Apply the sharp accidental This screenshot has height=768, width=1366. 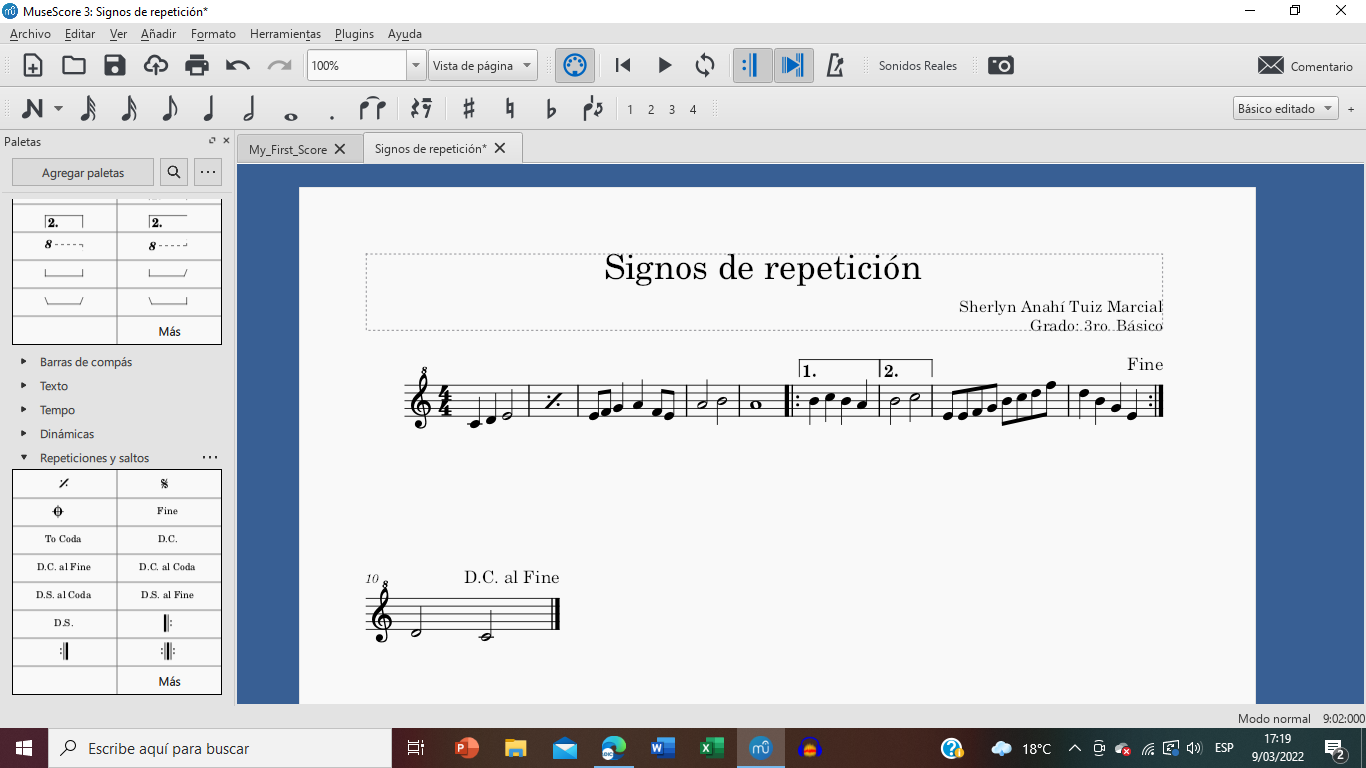pos(468,109)
